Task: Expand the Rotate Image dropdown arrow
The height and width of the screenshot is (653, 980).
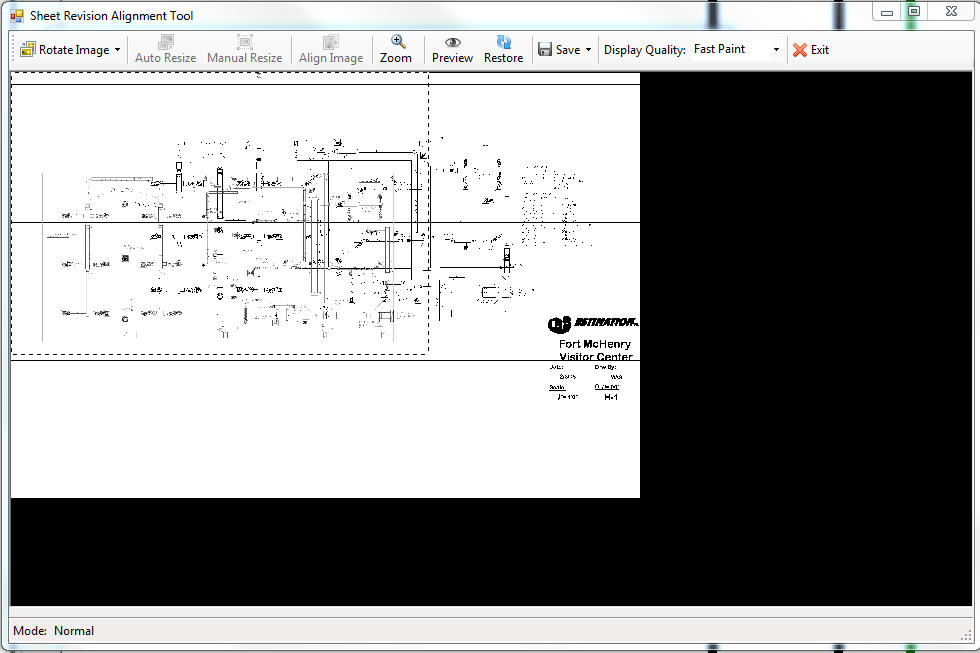Action: point(118,50)
